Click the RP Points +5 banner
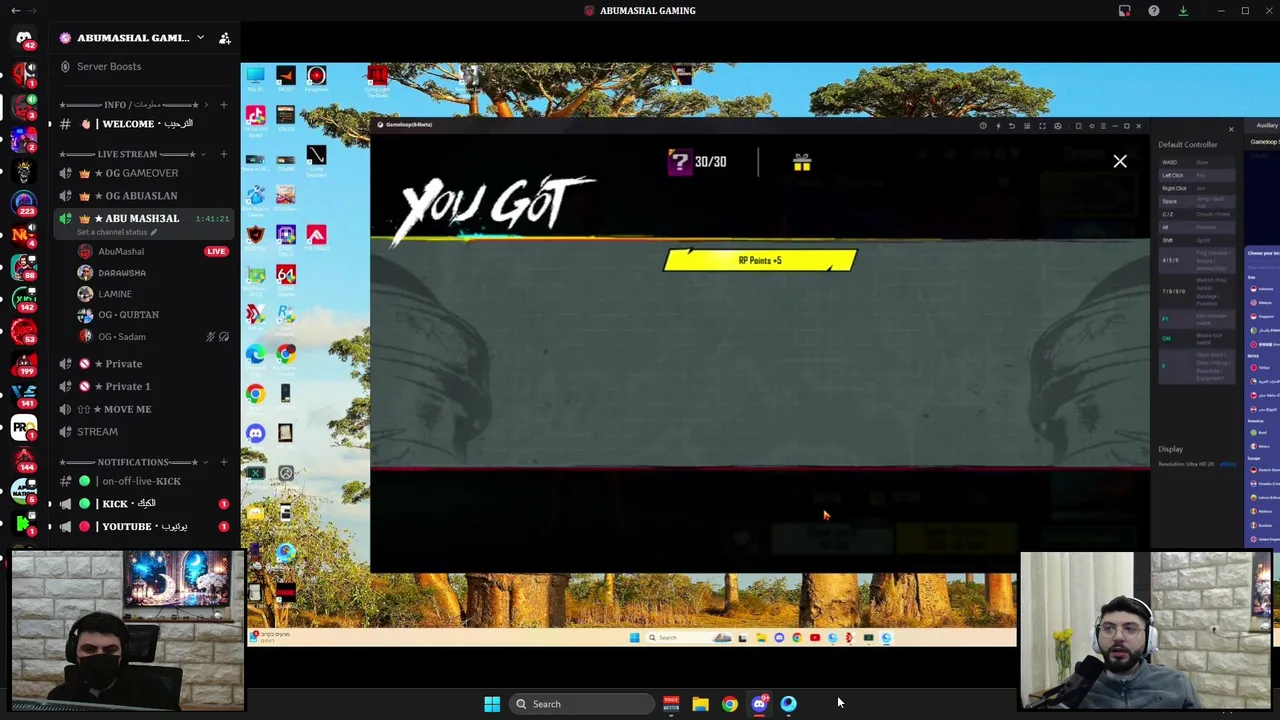The height and width of the screenshot is (720, 1280). pyautogui.click(x=760, y=260)
